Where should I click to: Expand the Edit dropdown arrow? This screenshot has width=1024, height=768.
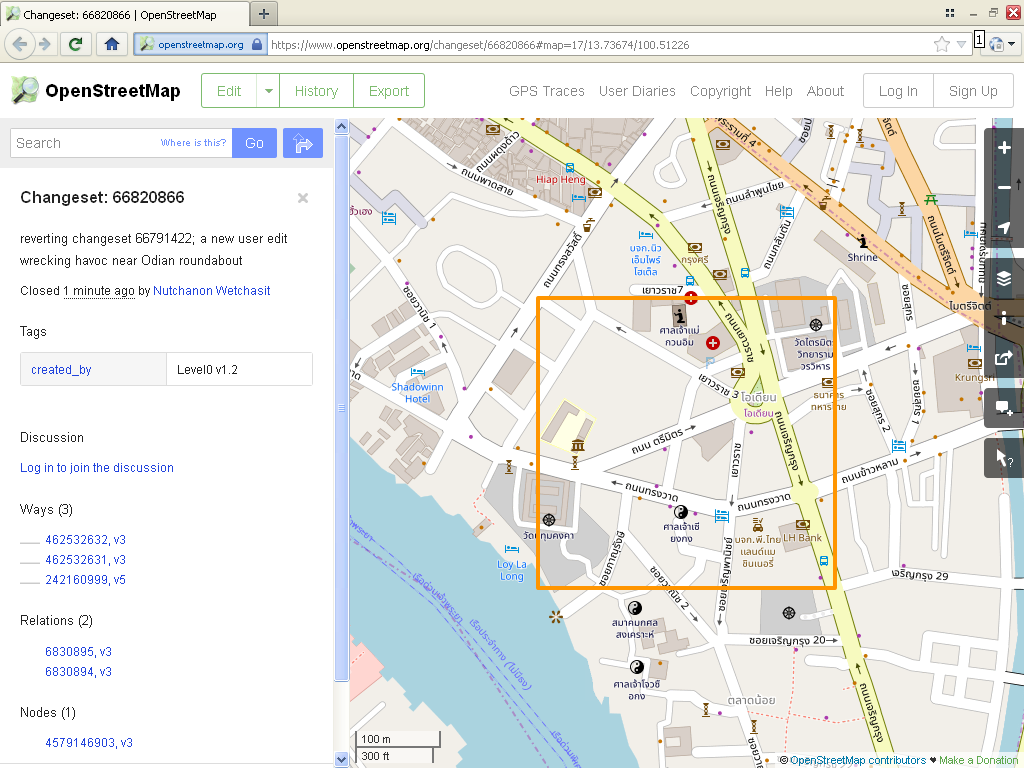(268, 91)
